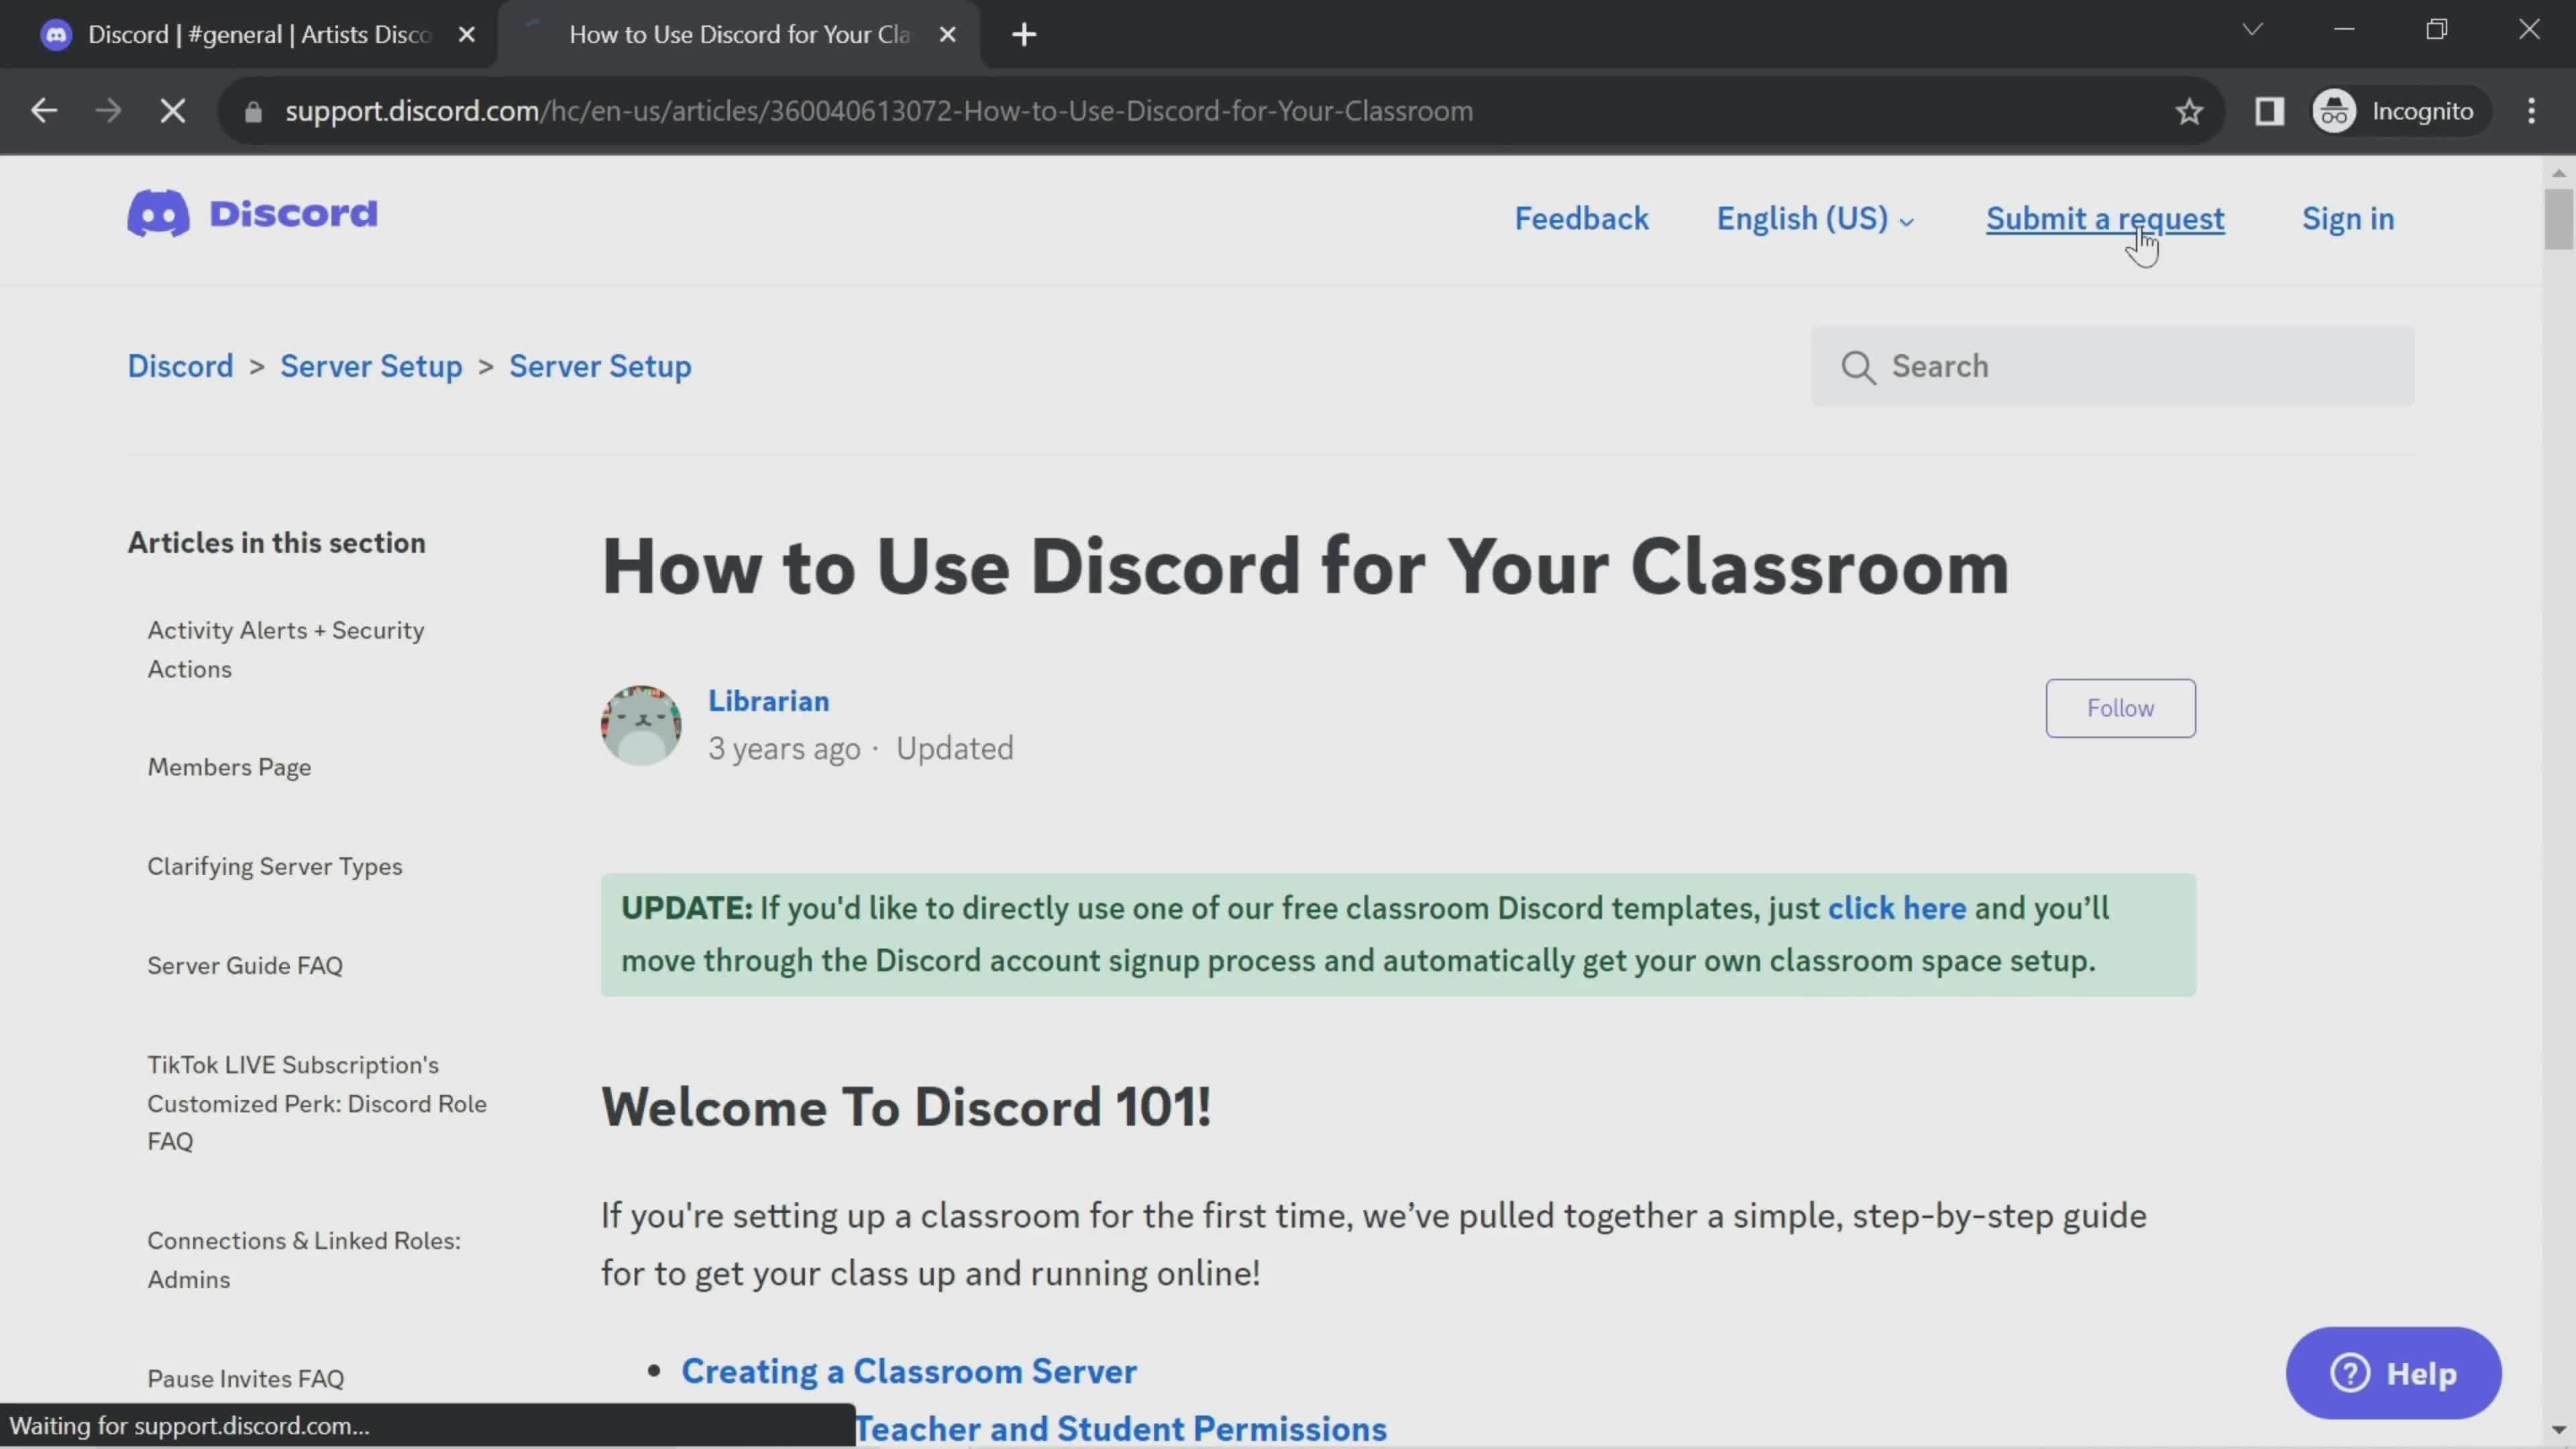Open Server Guide FAQ article
2576x1449 pixels.
click(x=245, y=965)
